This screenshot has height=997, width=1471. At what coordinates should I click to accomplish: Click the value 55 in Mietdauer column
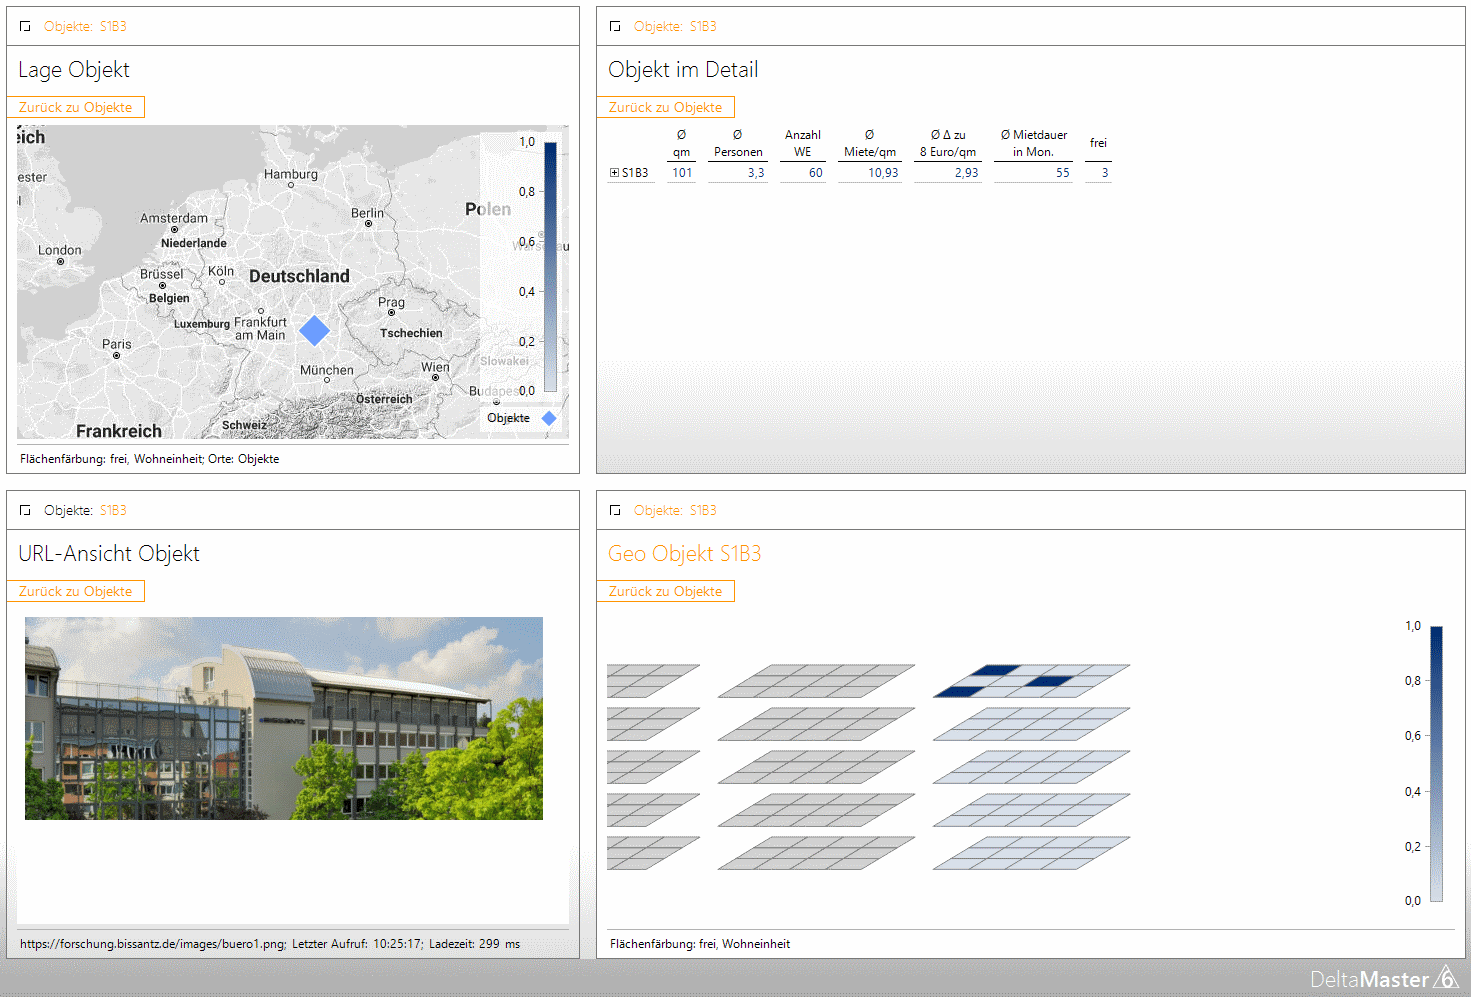pyautogui.click(x=1063, y=173)
